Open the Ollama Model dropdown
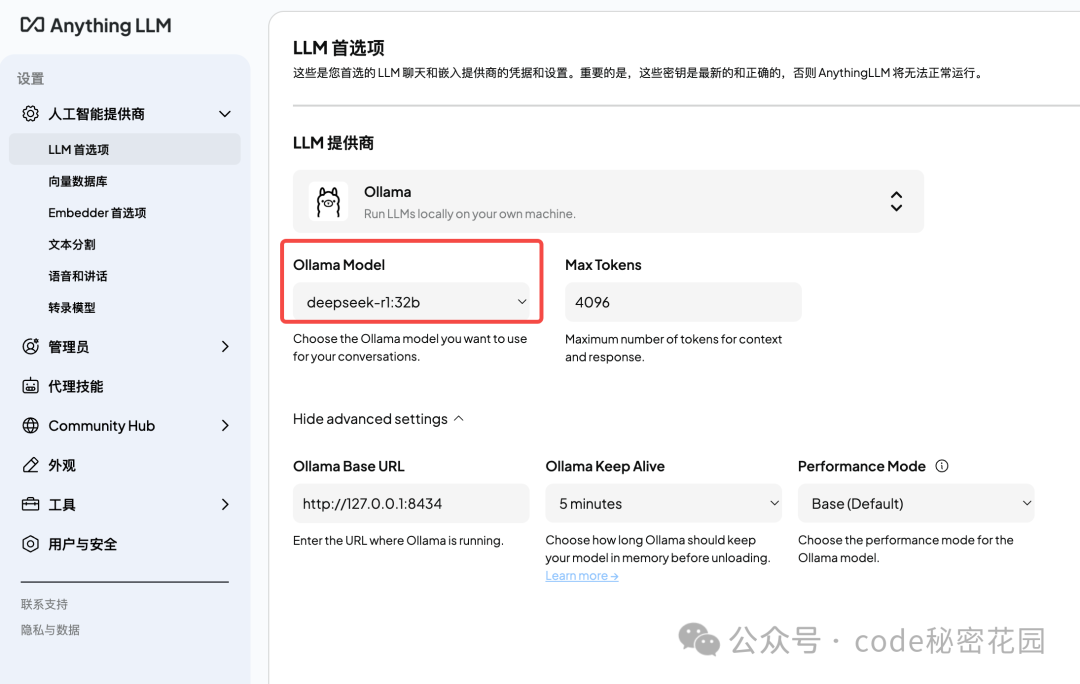 click(x=411, y=302)
